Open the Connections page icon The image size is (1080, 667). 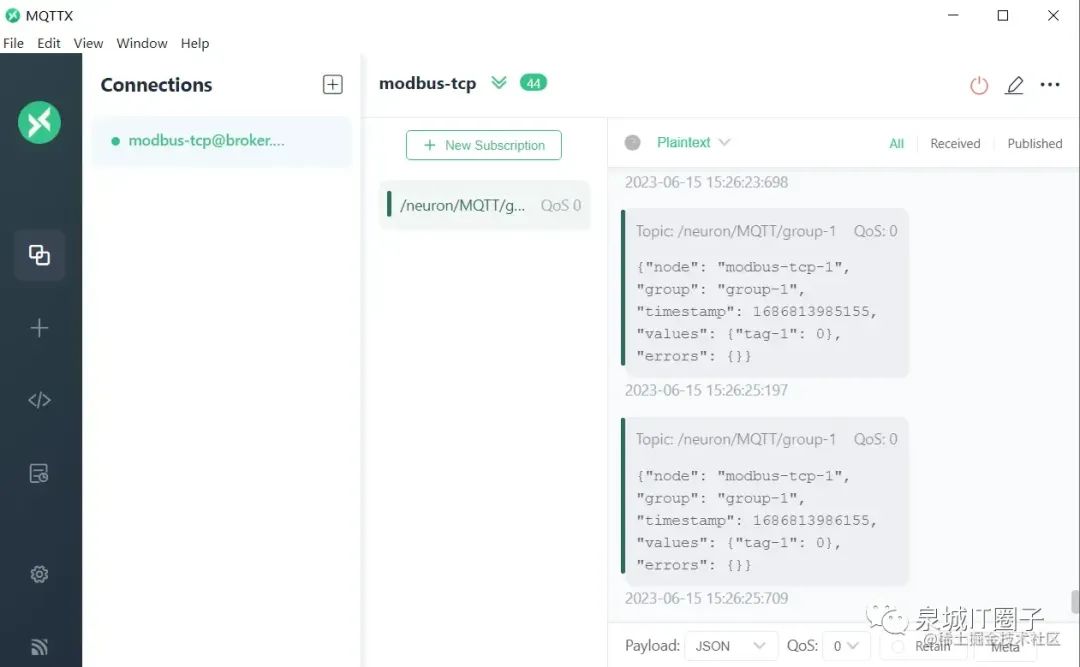[39, 255]
